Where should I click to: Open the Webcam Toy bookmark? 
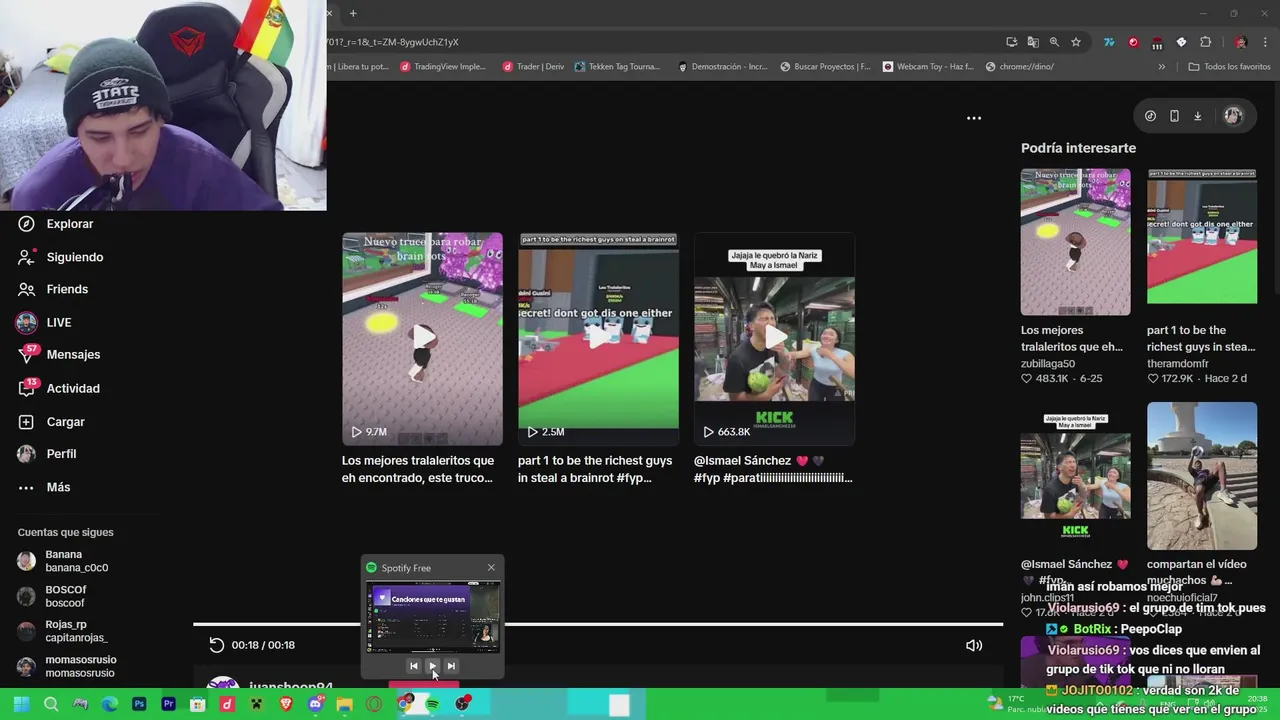(x=928, y=67)
